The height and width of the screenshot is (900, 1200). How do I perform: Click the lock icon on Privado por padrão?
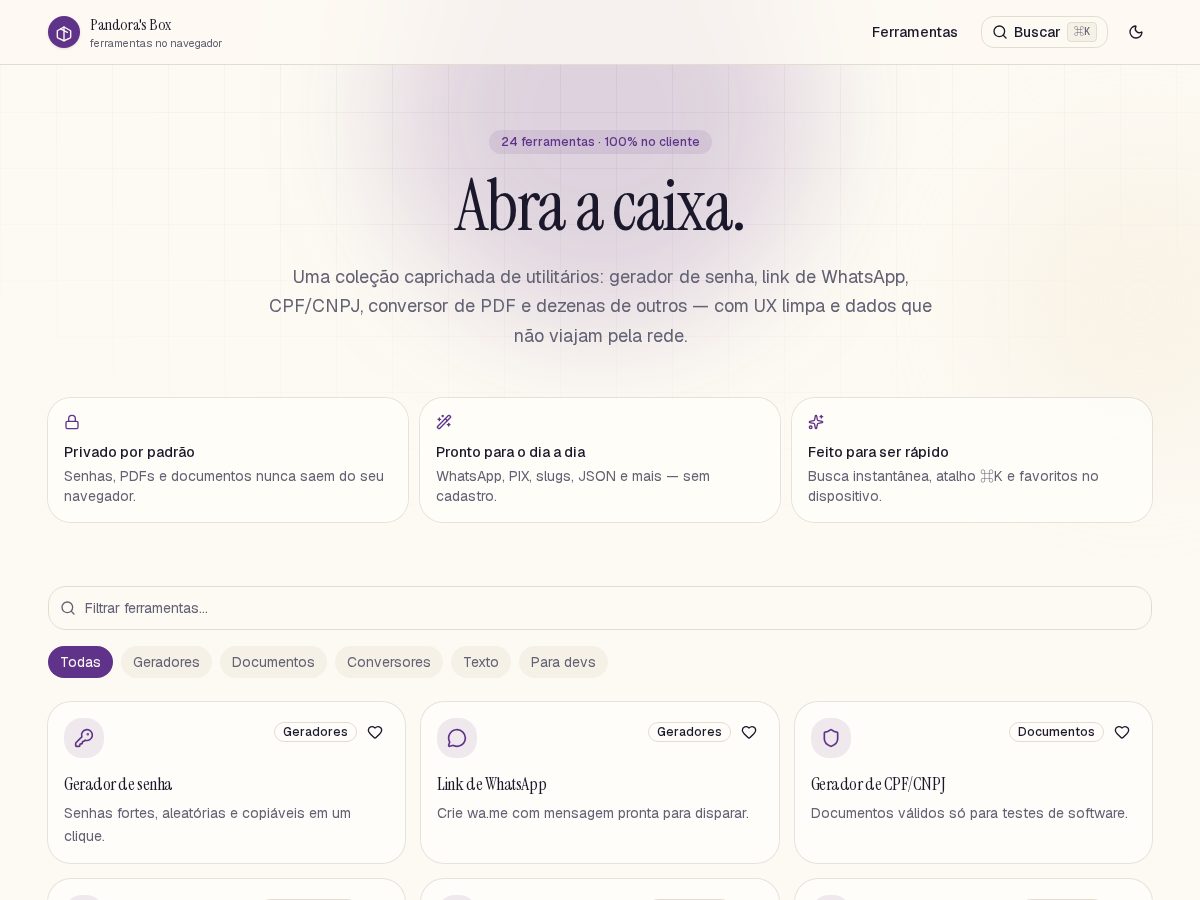click(x=72, y=422)
